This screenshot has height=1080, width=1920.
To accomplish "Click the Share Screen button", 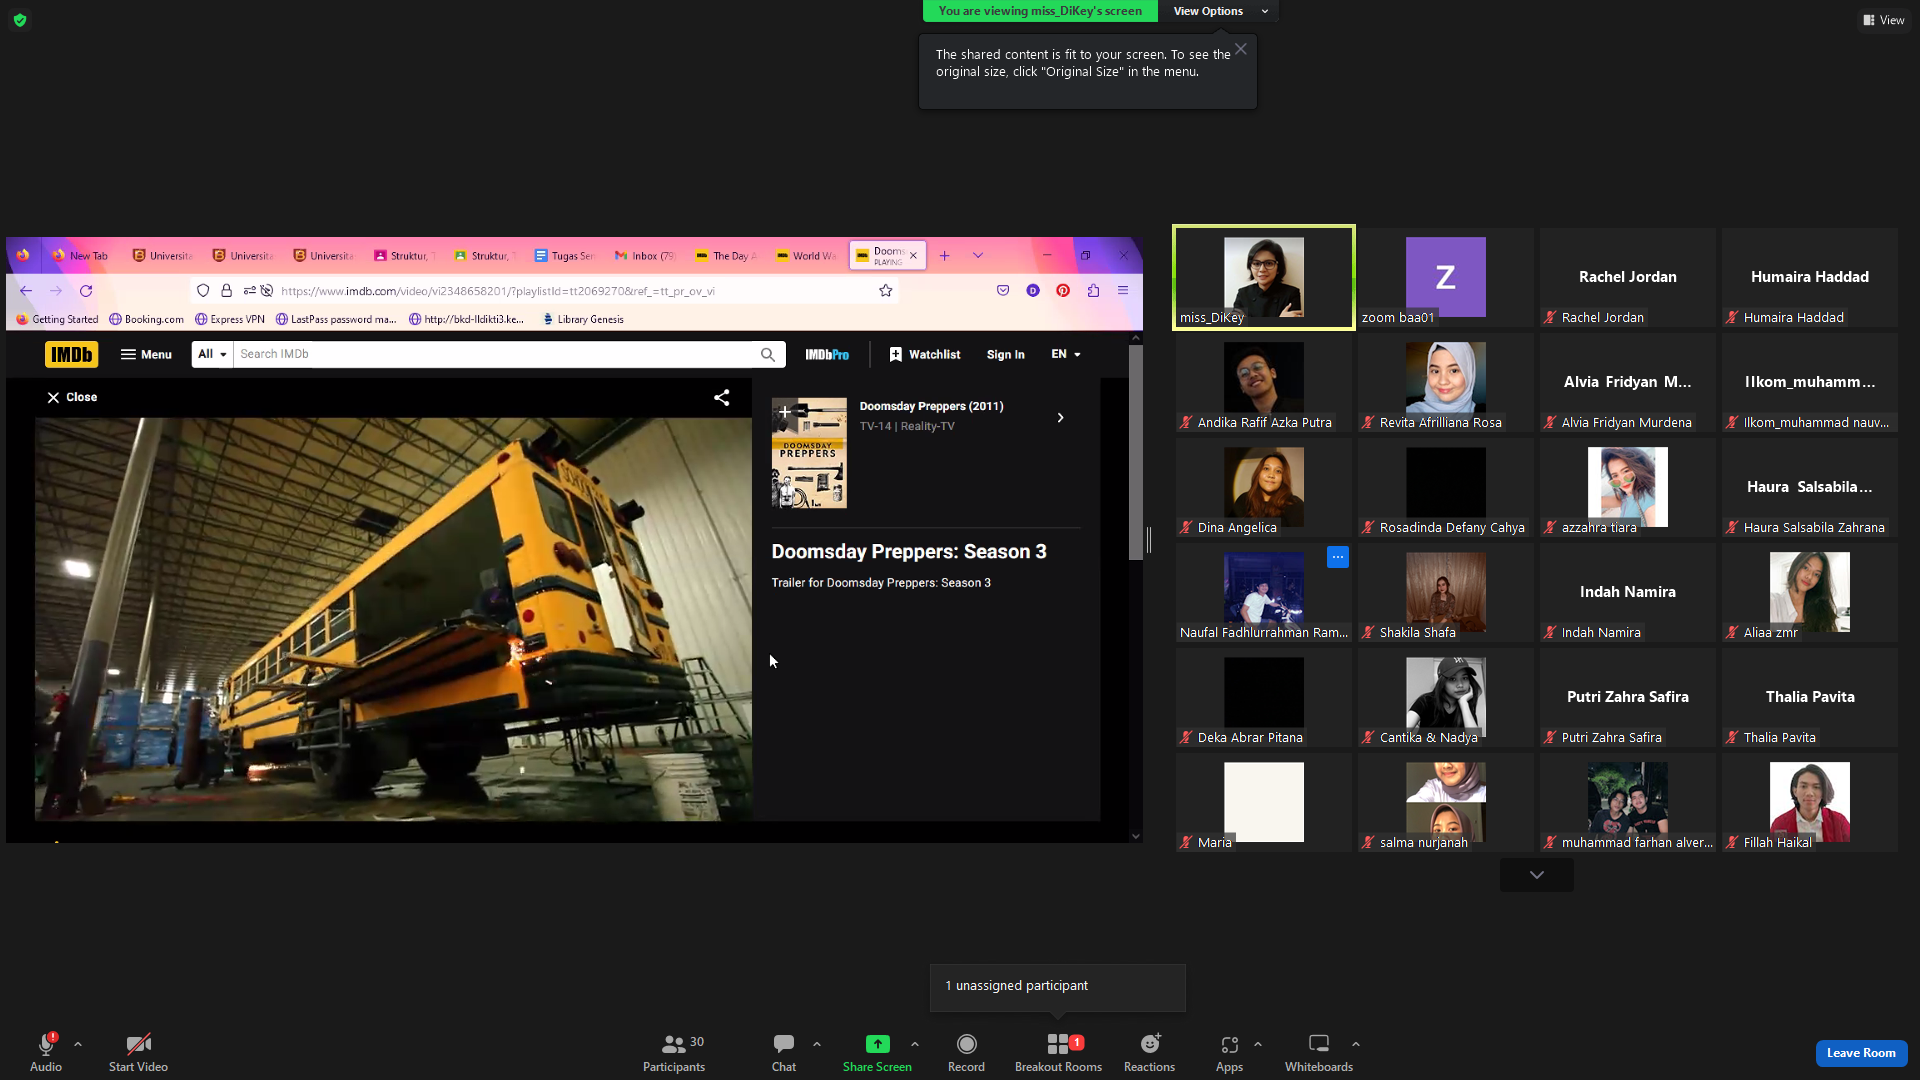I will pyautogui.click(x=877, y=1052).
